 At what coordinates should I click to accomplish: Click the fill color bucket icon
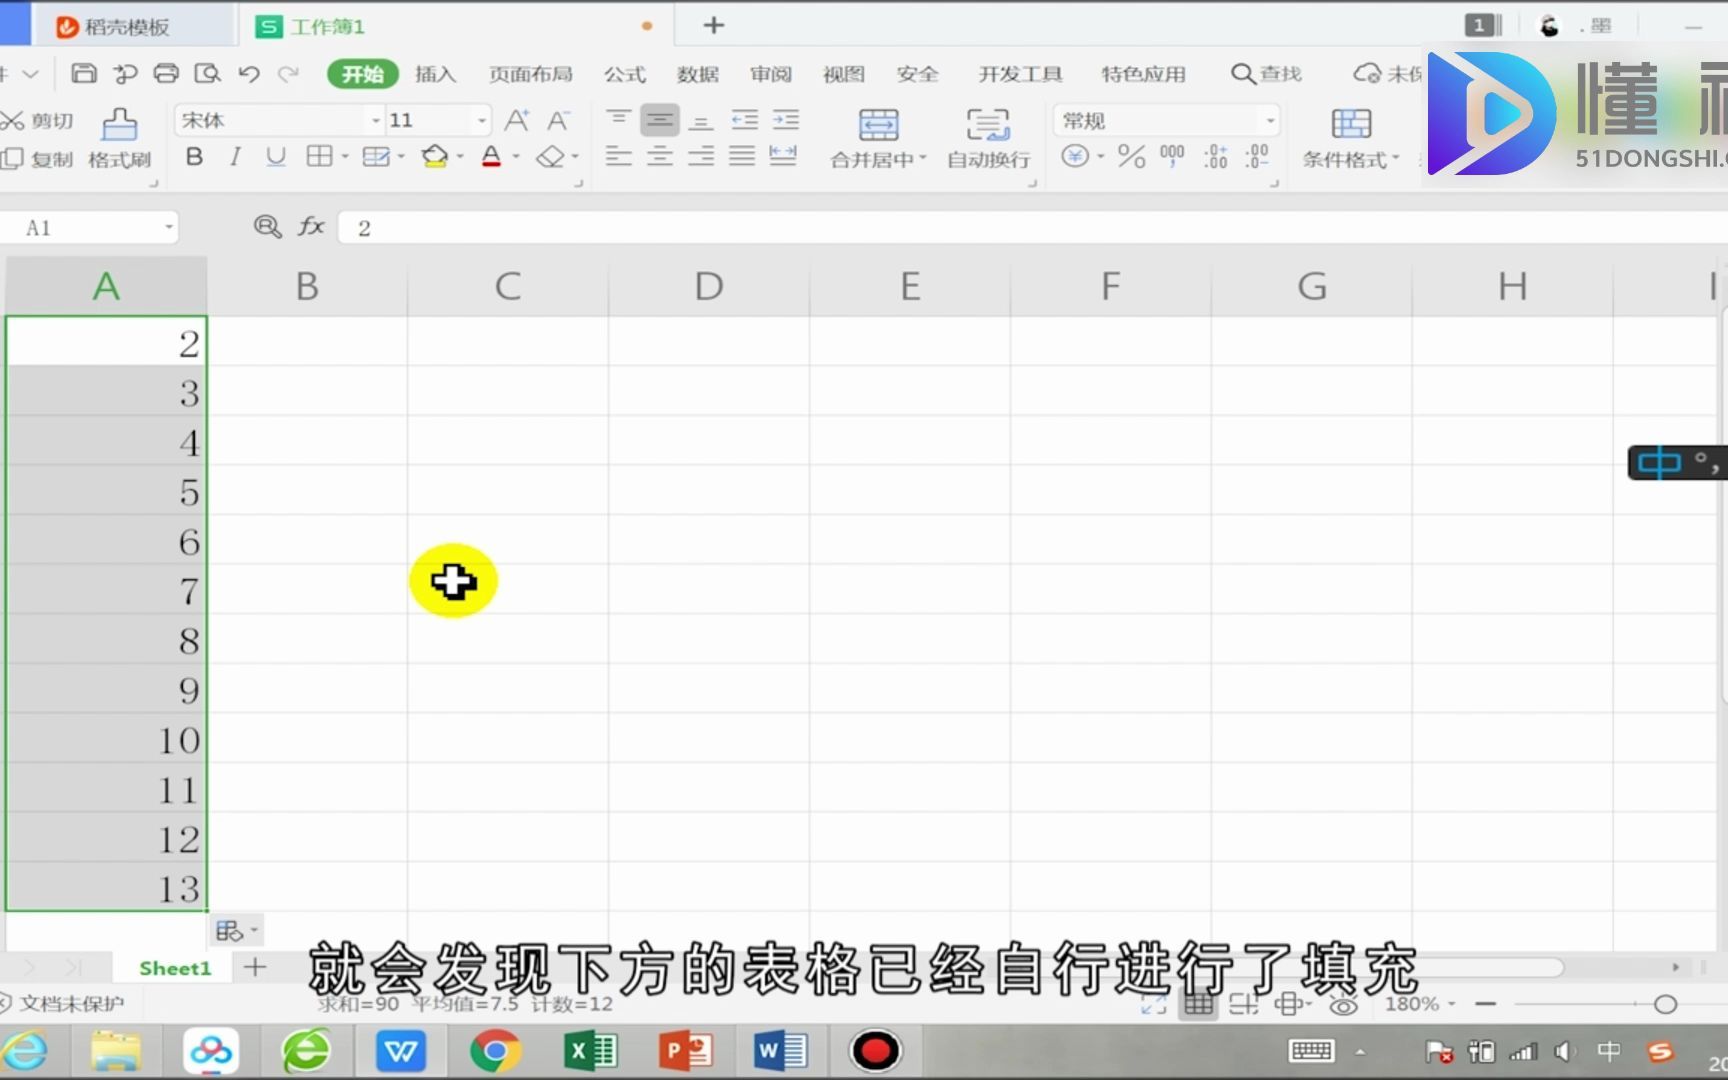click(x=434, y=157)
